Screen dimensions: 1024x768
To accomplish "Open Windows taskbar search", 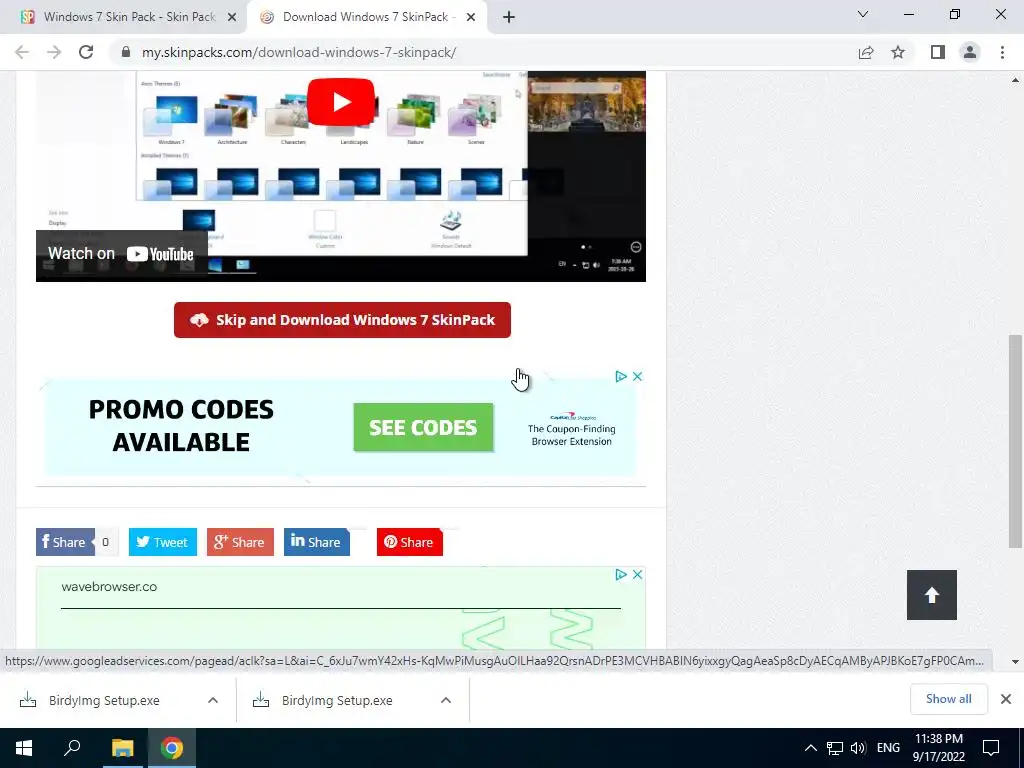I will point(72,748).
